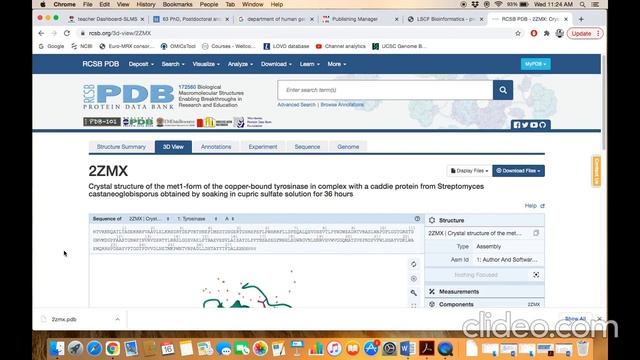Open the MyPDB dropdown
The width and height of the screenshot is (640, 360).
[x=535, y=64]
